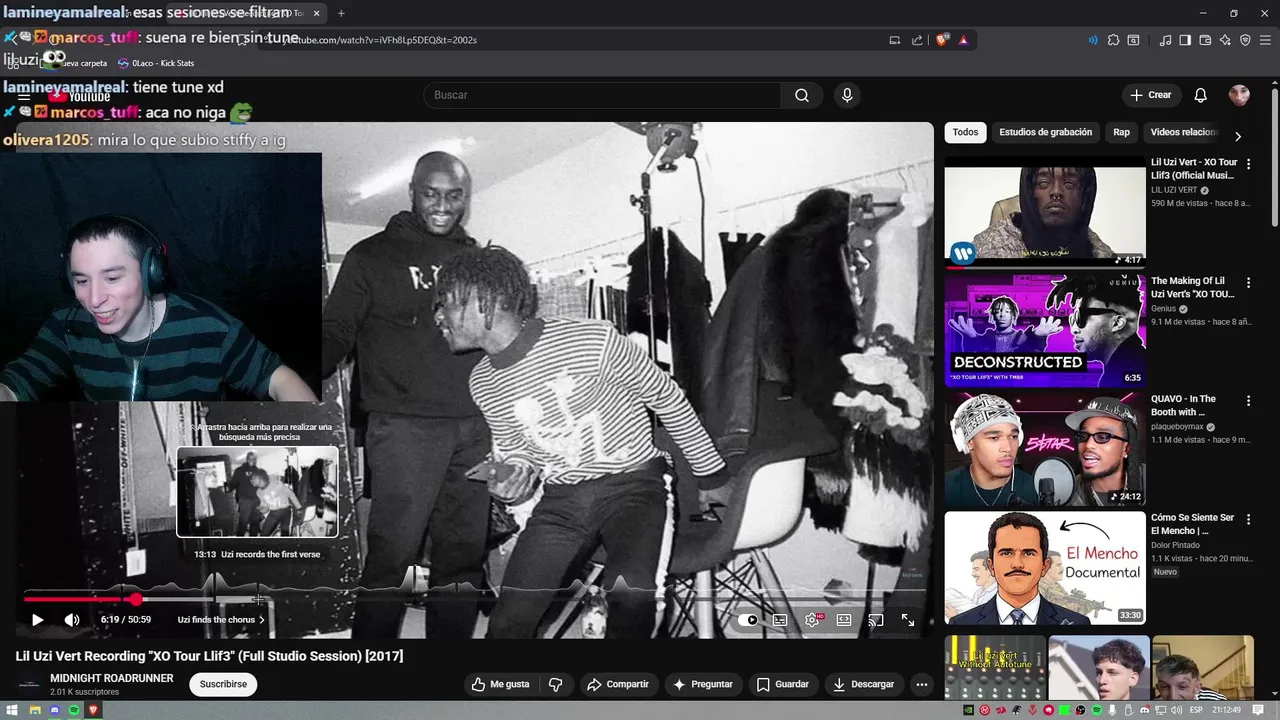The height and width of the screenshot is (720, 1280).
Task: Select the 'Rap' filter chip
Action: (x=1122, y=132)
